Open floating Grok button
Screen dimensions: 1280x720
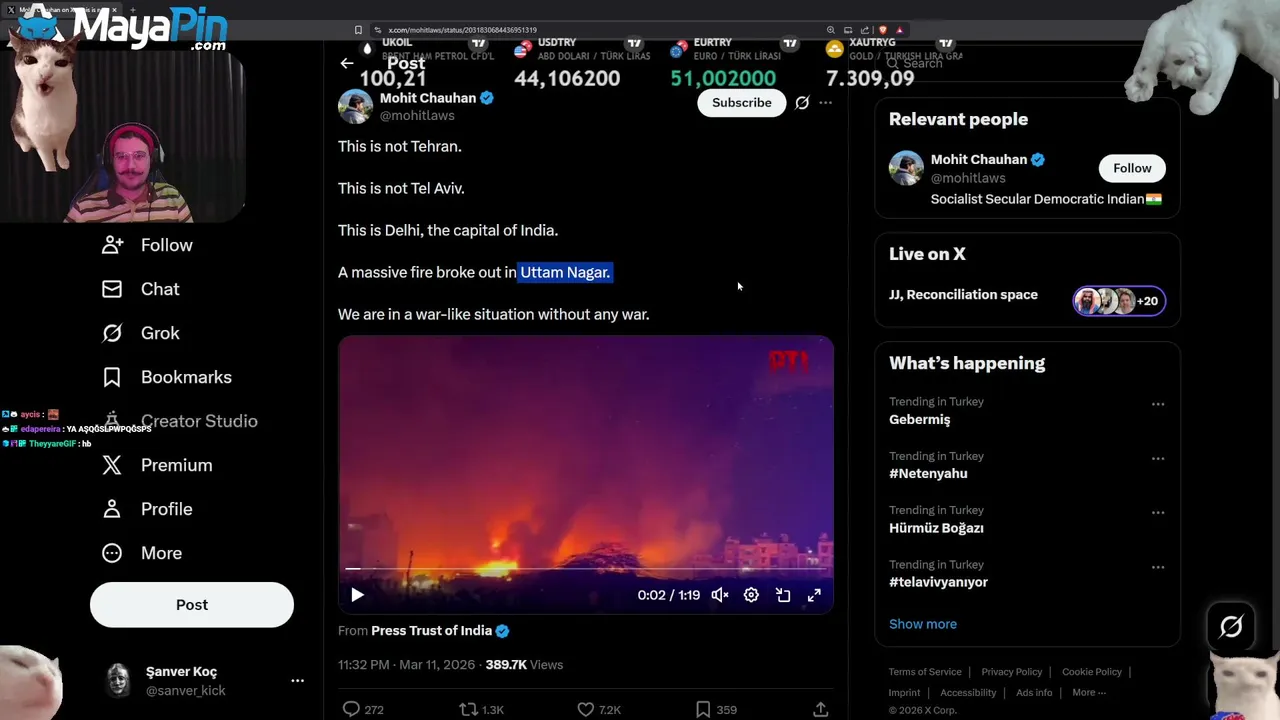(x=1231, y=627)
